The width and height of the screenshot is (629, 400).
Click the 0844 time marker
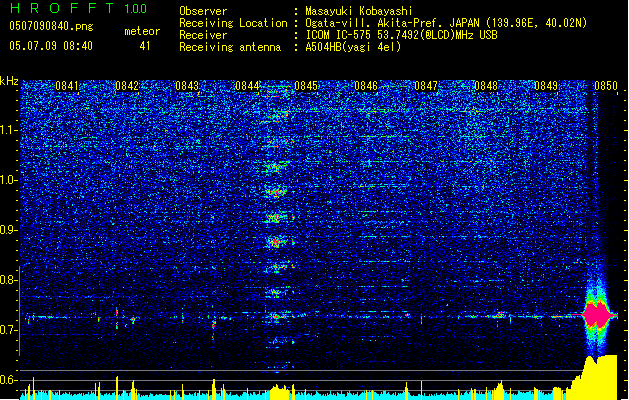pos(247,86)
